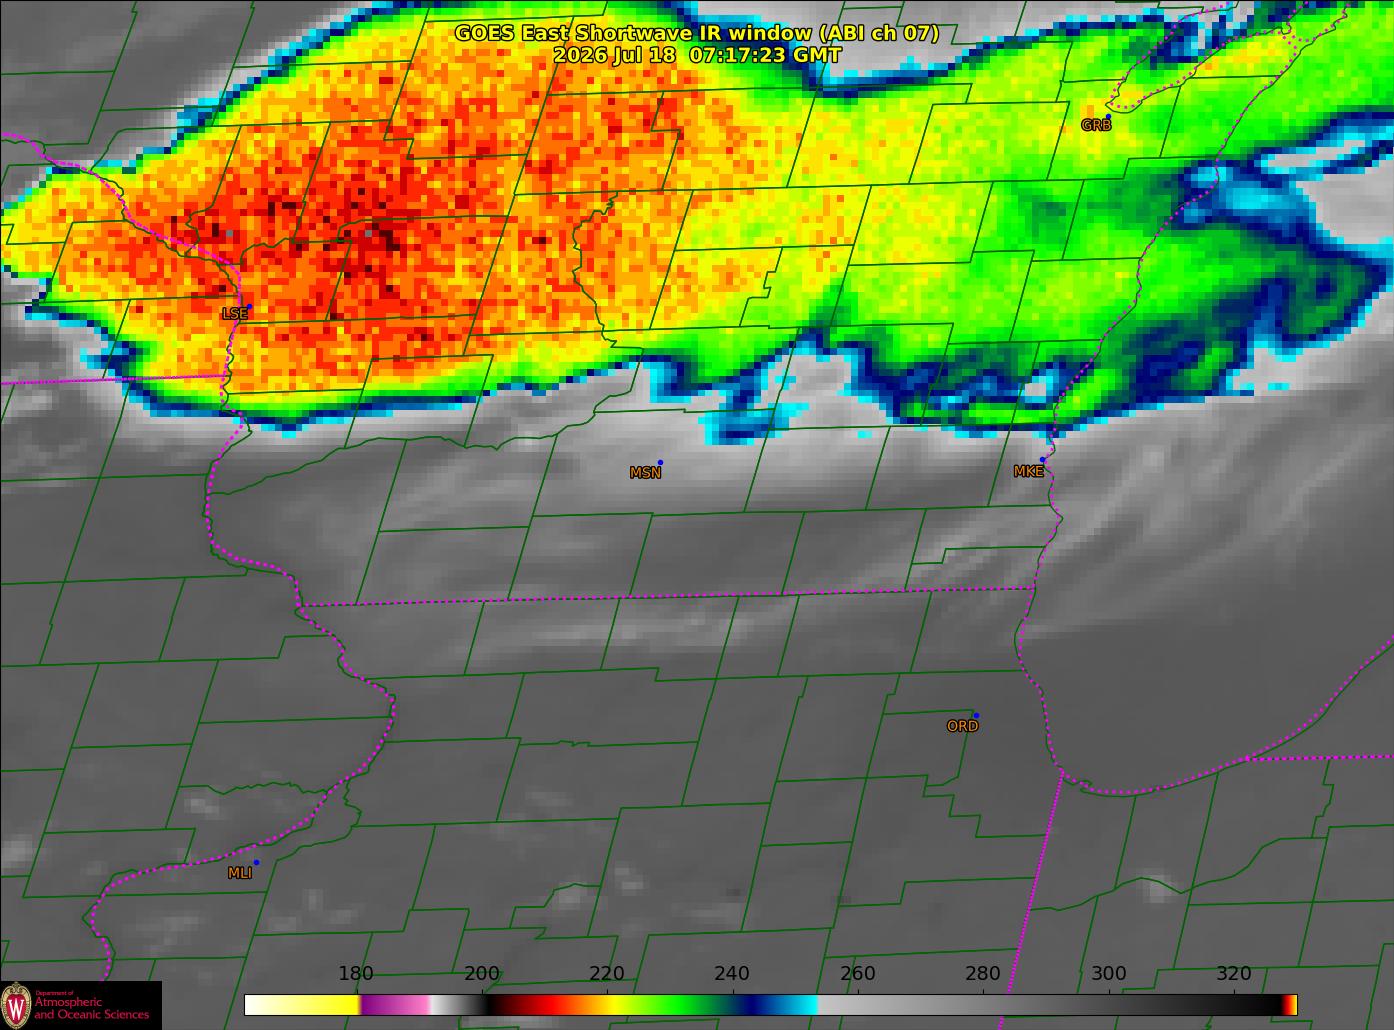The height and width of the screenshot is (1030, 1394).
Task: Click the 240 label on the temperature scale
Action: [732, 973]
